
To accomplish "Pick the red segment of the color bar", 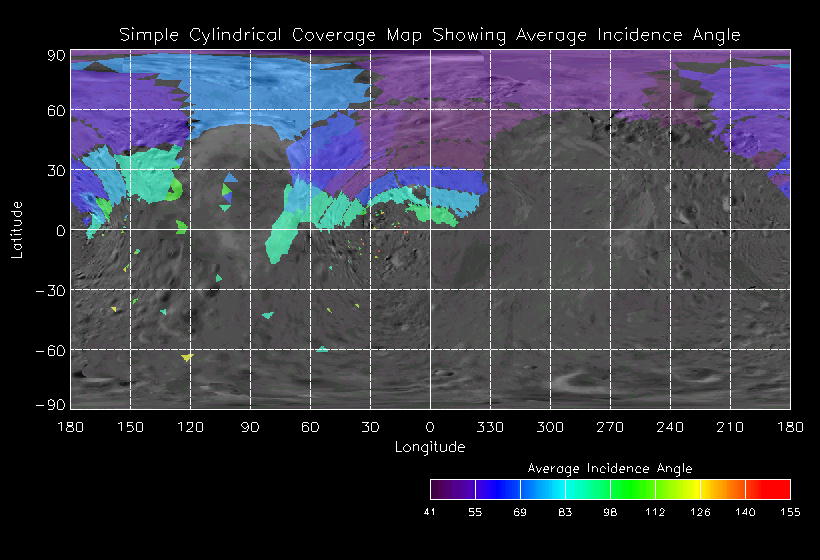I will click(768, 489).
